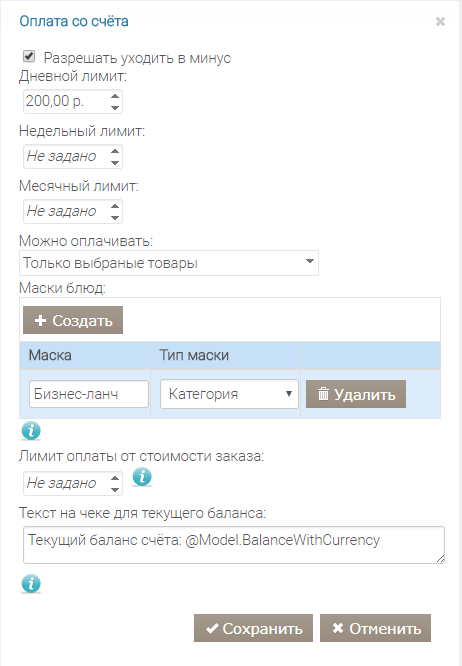Screen dimensions: 462x666
Task: Click the Бизнес-ланч mask input field
Action: (89, 394)
